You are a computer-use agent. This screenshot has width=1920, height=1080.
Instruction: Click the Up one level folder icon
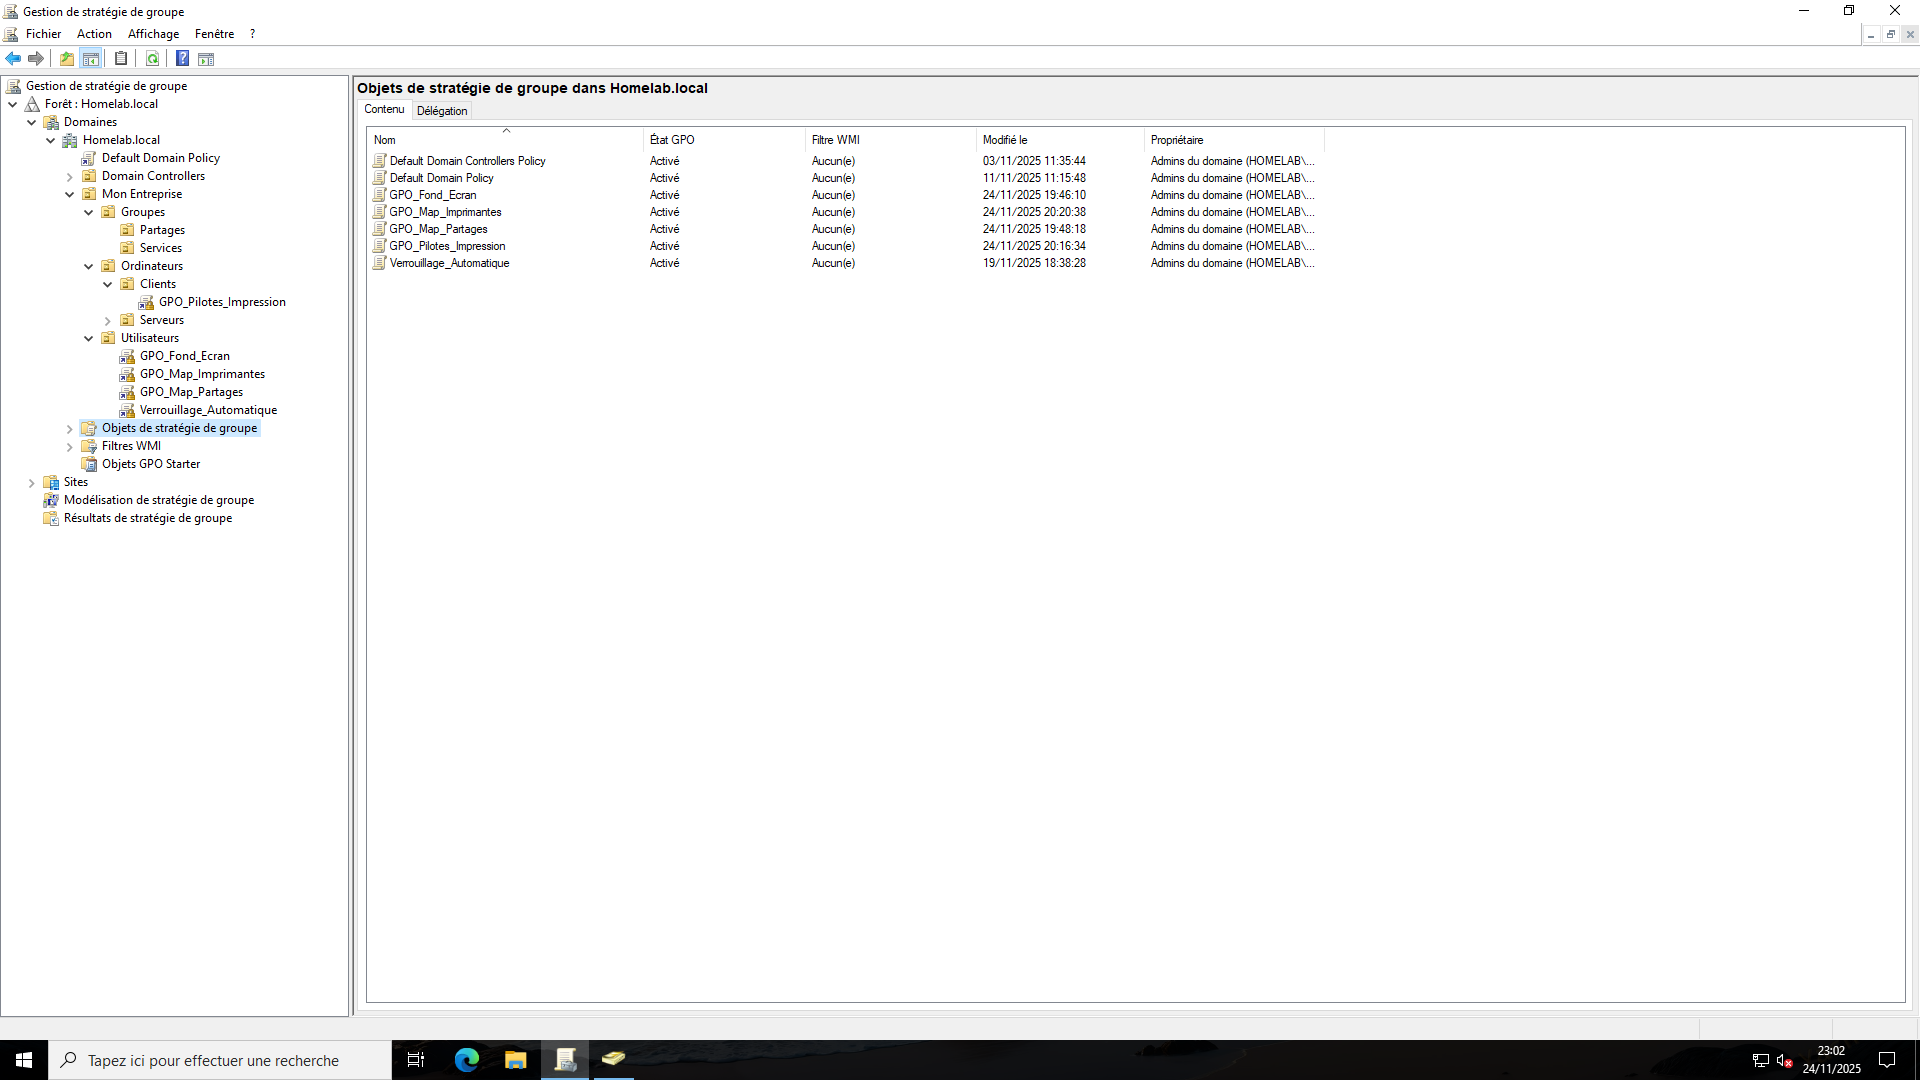[67, 59]
